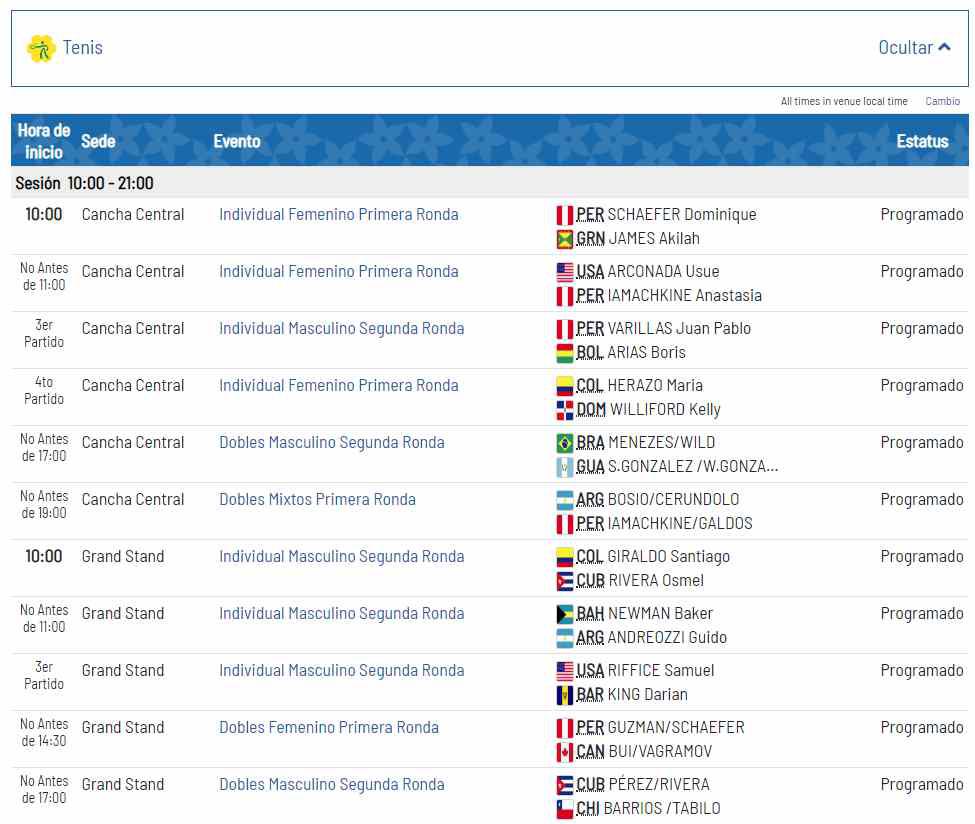Screen dimensions: 975x824
Task: Open the Dobles Mixtos Primera Ronda event
Action: [x=317, y=500]
